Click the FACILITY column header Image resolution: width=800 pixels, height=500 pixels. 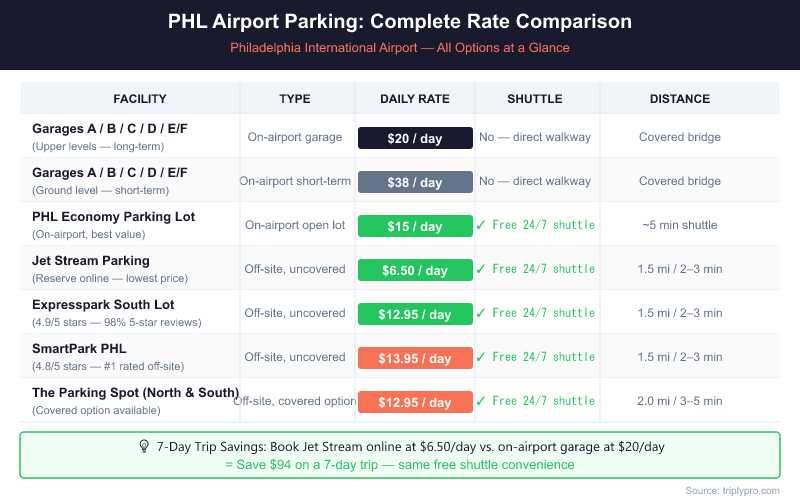140,99
